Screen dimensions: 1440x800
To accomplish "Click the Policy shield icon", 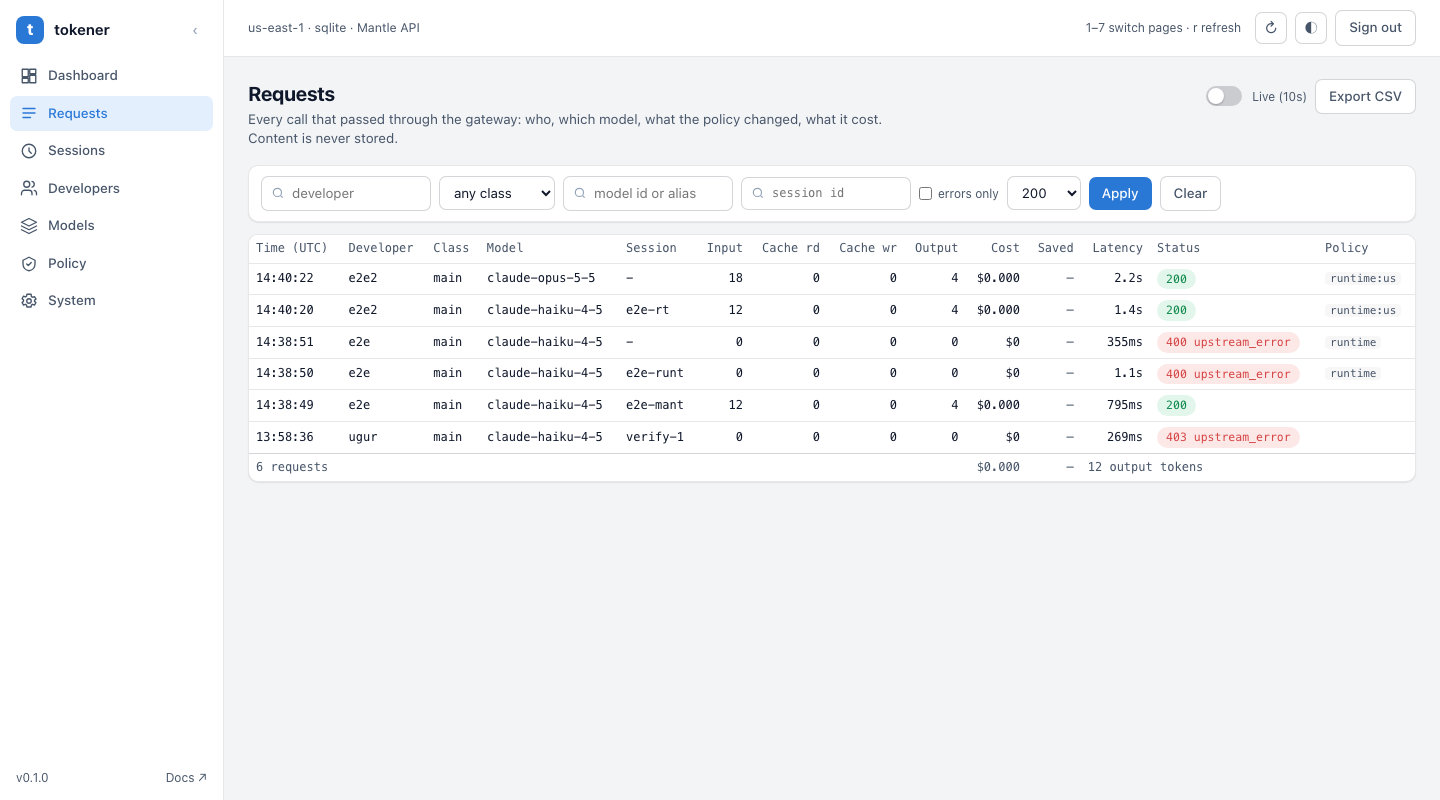I will [x=29, y=263].
